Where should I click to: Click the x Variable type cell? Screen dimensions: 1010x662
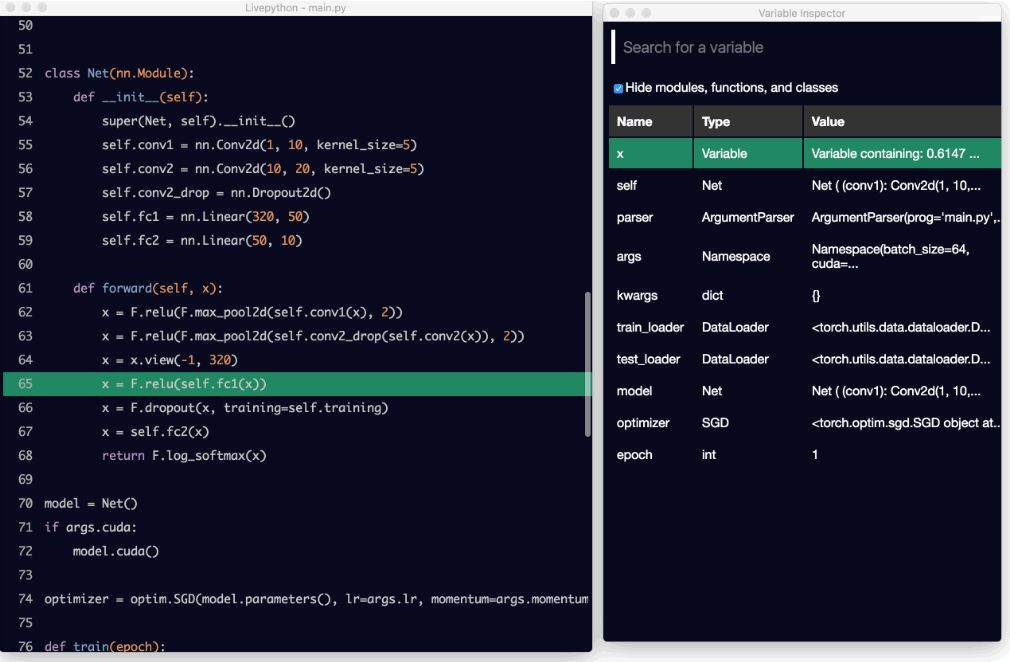pyautogui.click(x=748, y=154)
